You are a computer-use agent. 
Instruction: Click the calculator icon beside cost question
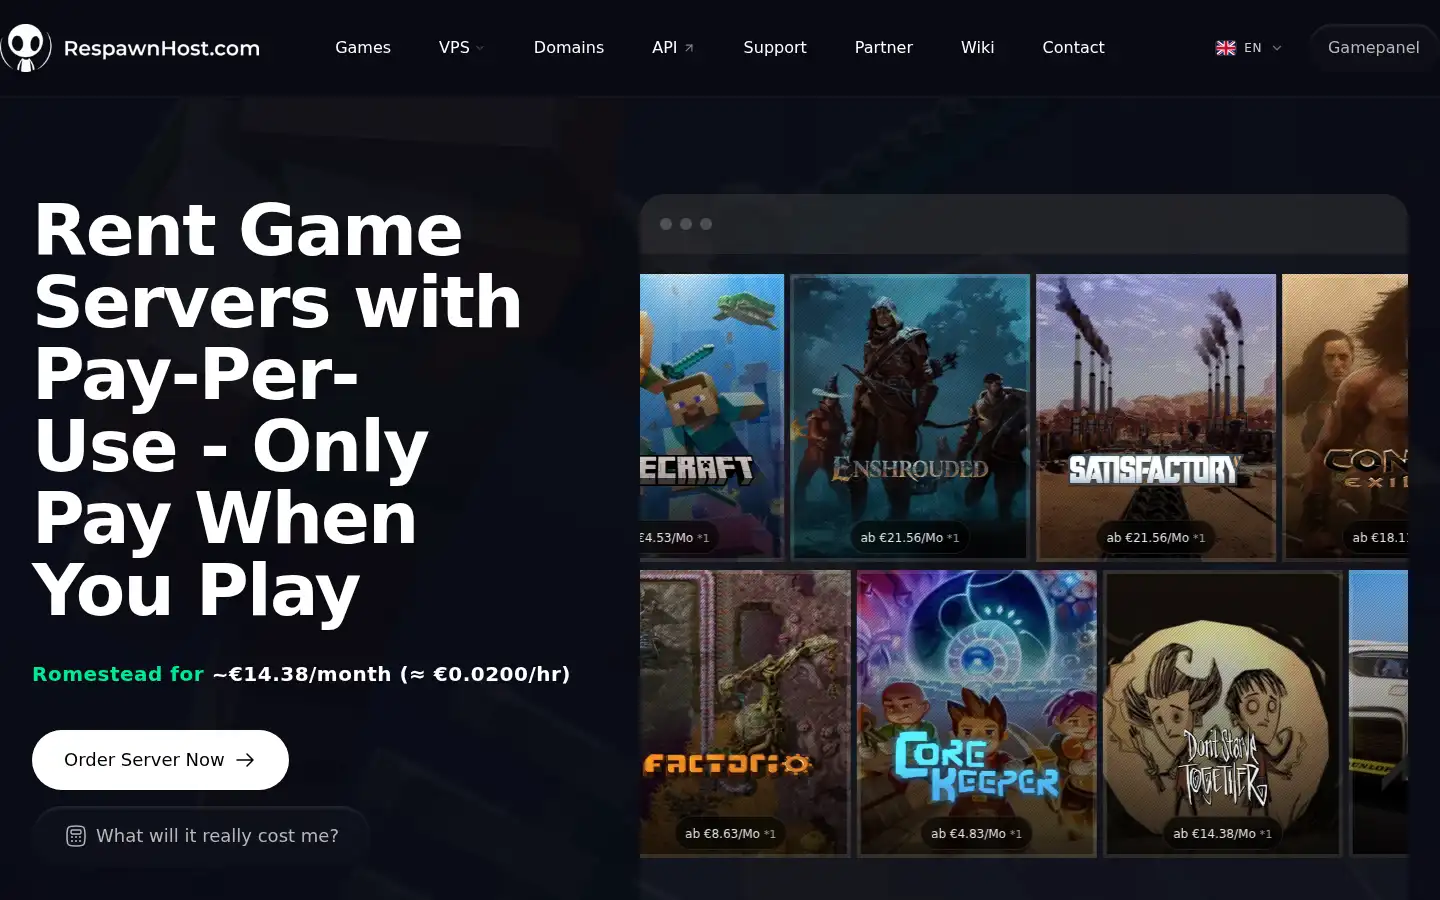click(x=76, y=836)
